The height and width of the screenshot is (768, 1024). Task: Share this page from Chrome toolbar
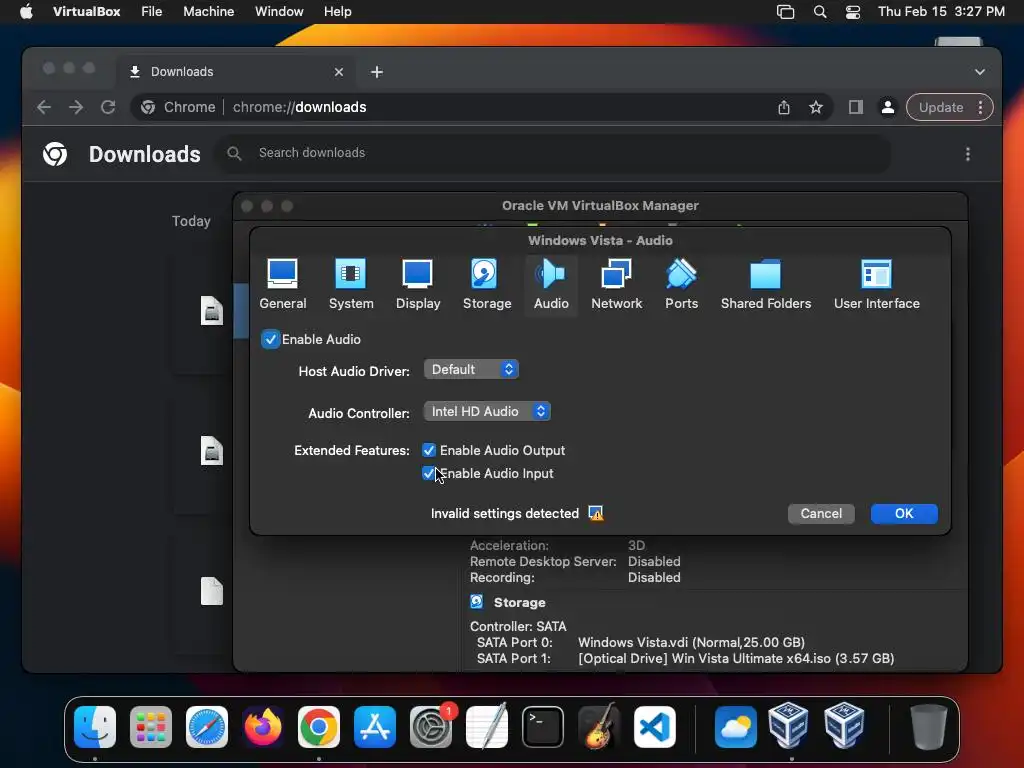[784, 107]
